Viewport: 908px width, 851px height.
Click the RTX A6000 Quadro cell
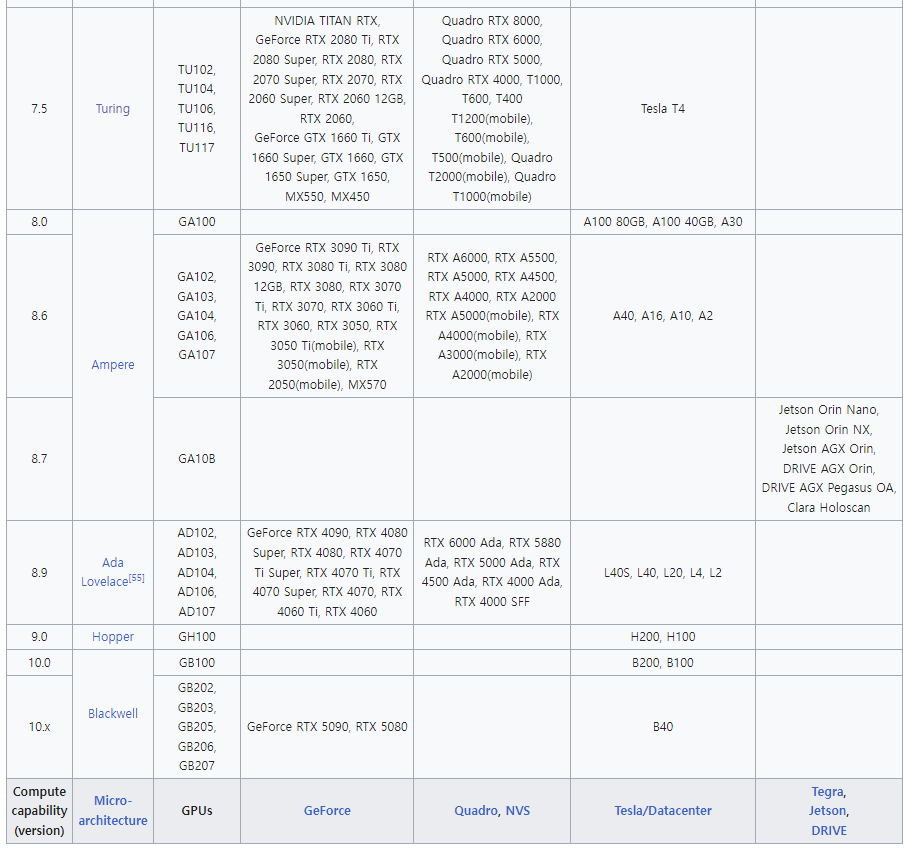(492, 316)
